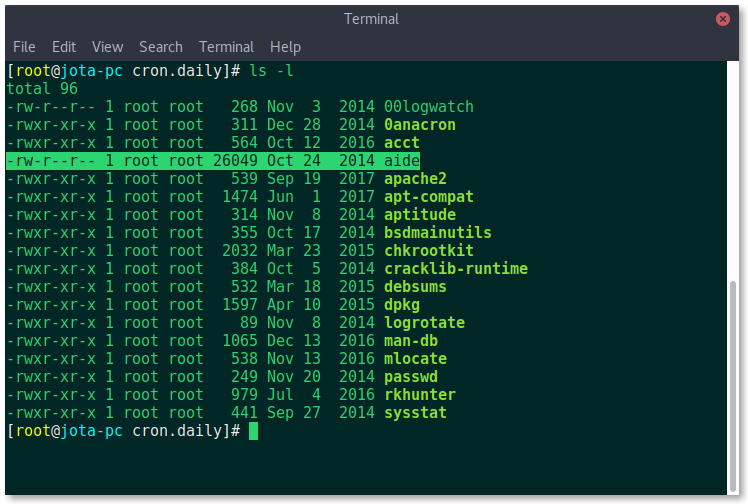Viewport: 748px width, 504px height.
Task: Click the 'logrotate' file name
Action: [x=424, y=323]
